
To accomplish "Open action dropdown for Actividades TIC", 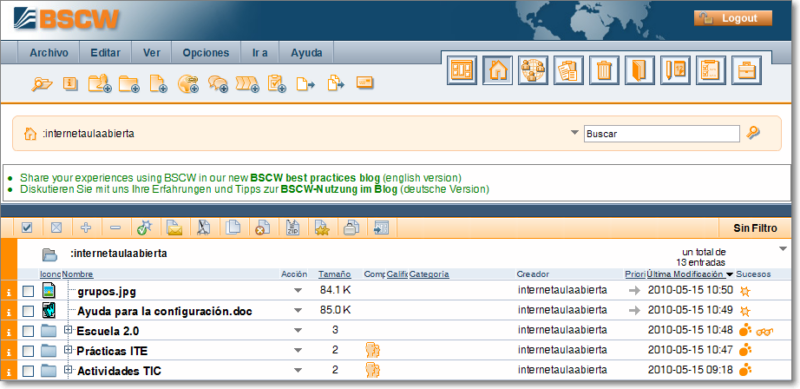I will coord(298,370).
